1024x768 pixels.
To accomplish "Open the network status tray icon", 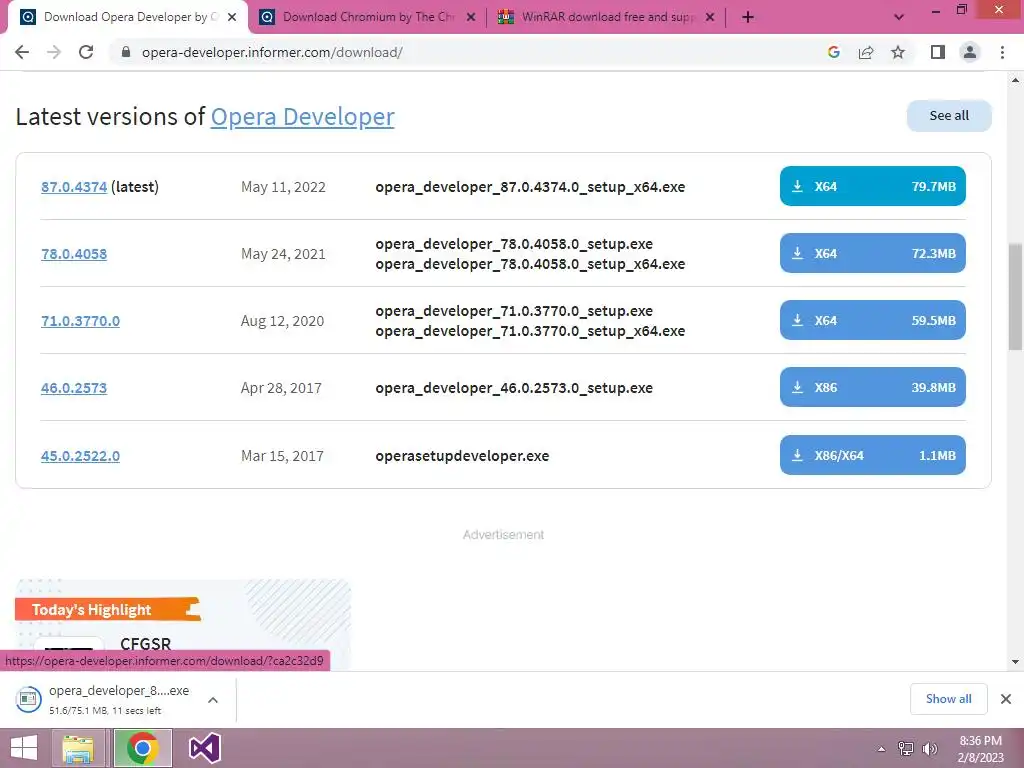I will coord(906,749).
